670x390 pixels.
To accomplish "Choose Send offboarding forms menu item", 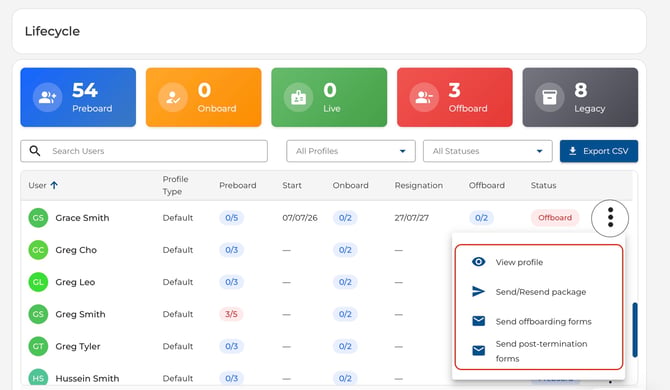I will [539, 321].
